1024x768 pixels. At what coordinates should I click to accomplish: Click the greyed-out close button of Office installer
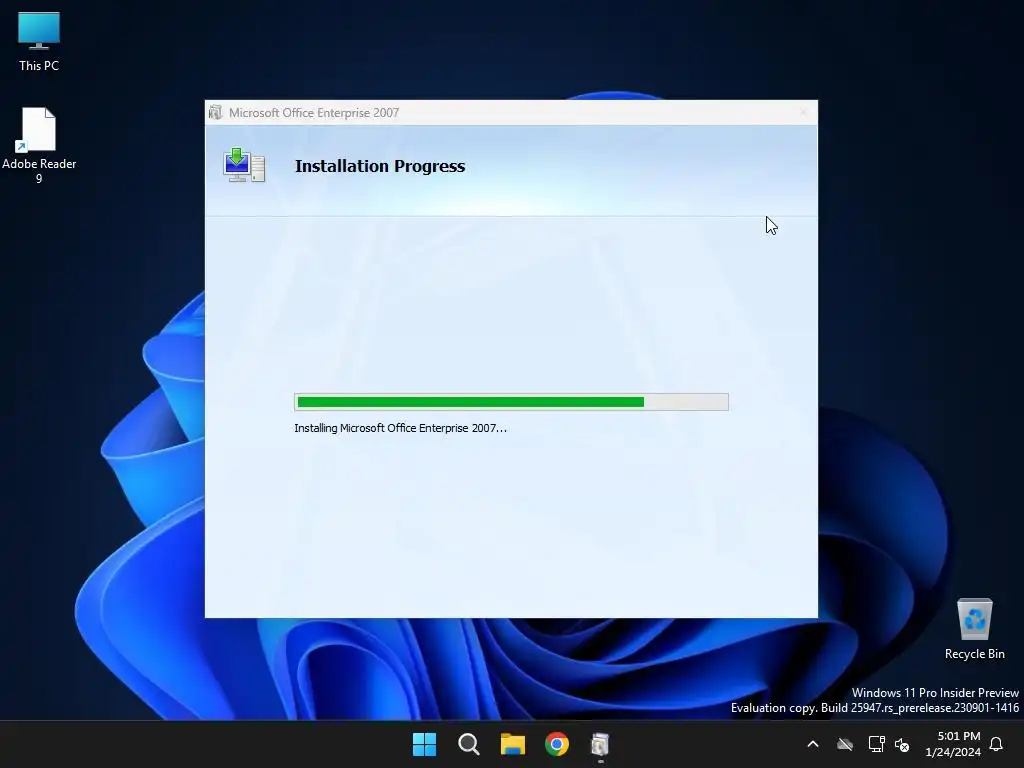tap(803, 112)
